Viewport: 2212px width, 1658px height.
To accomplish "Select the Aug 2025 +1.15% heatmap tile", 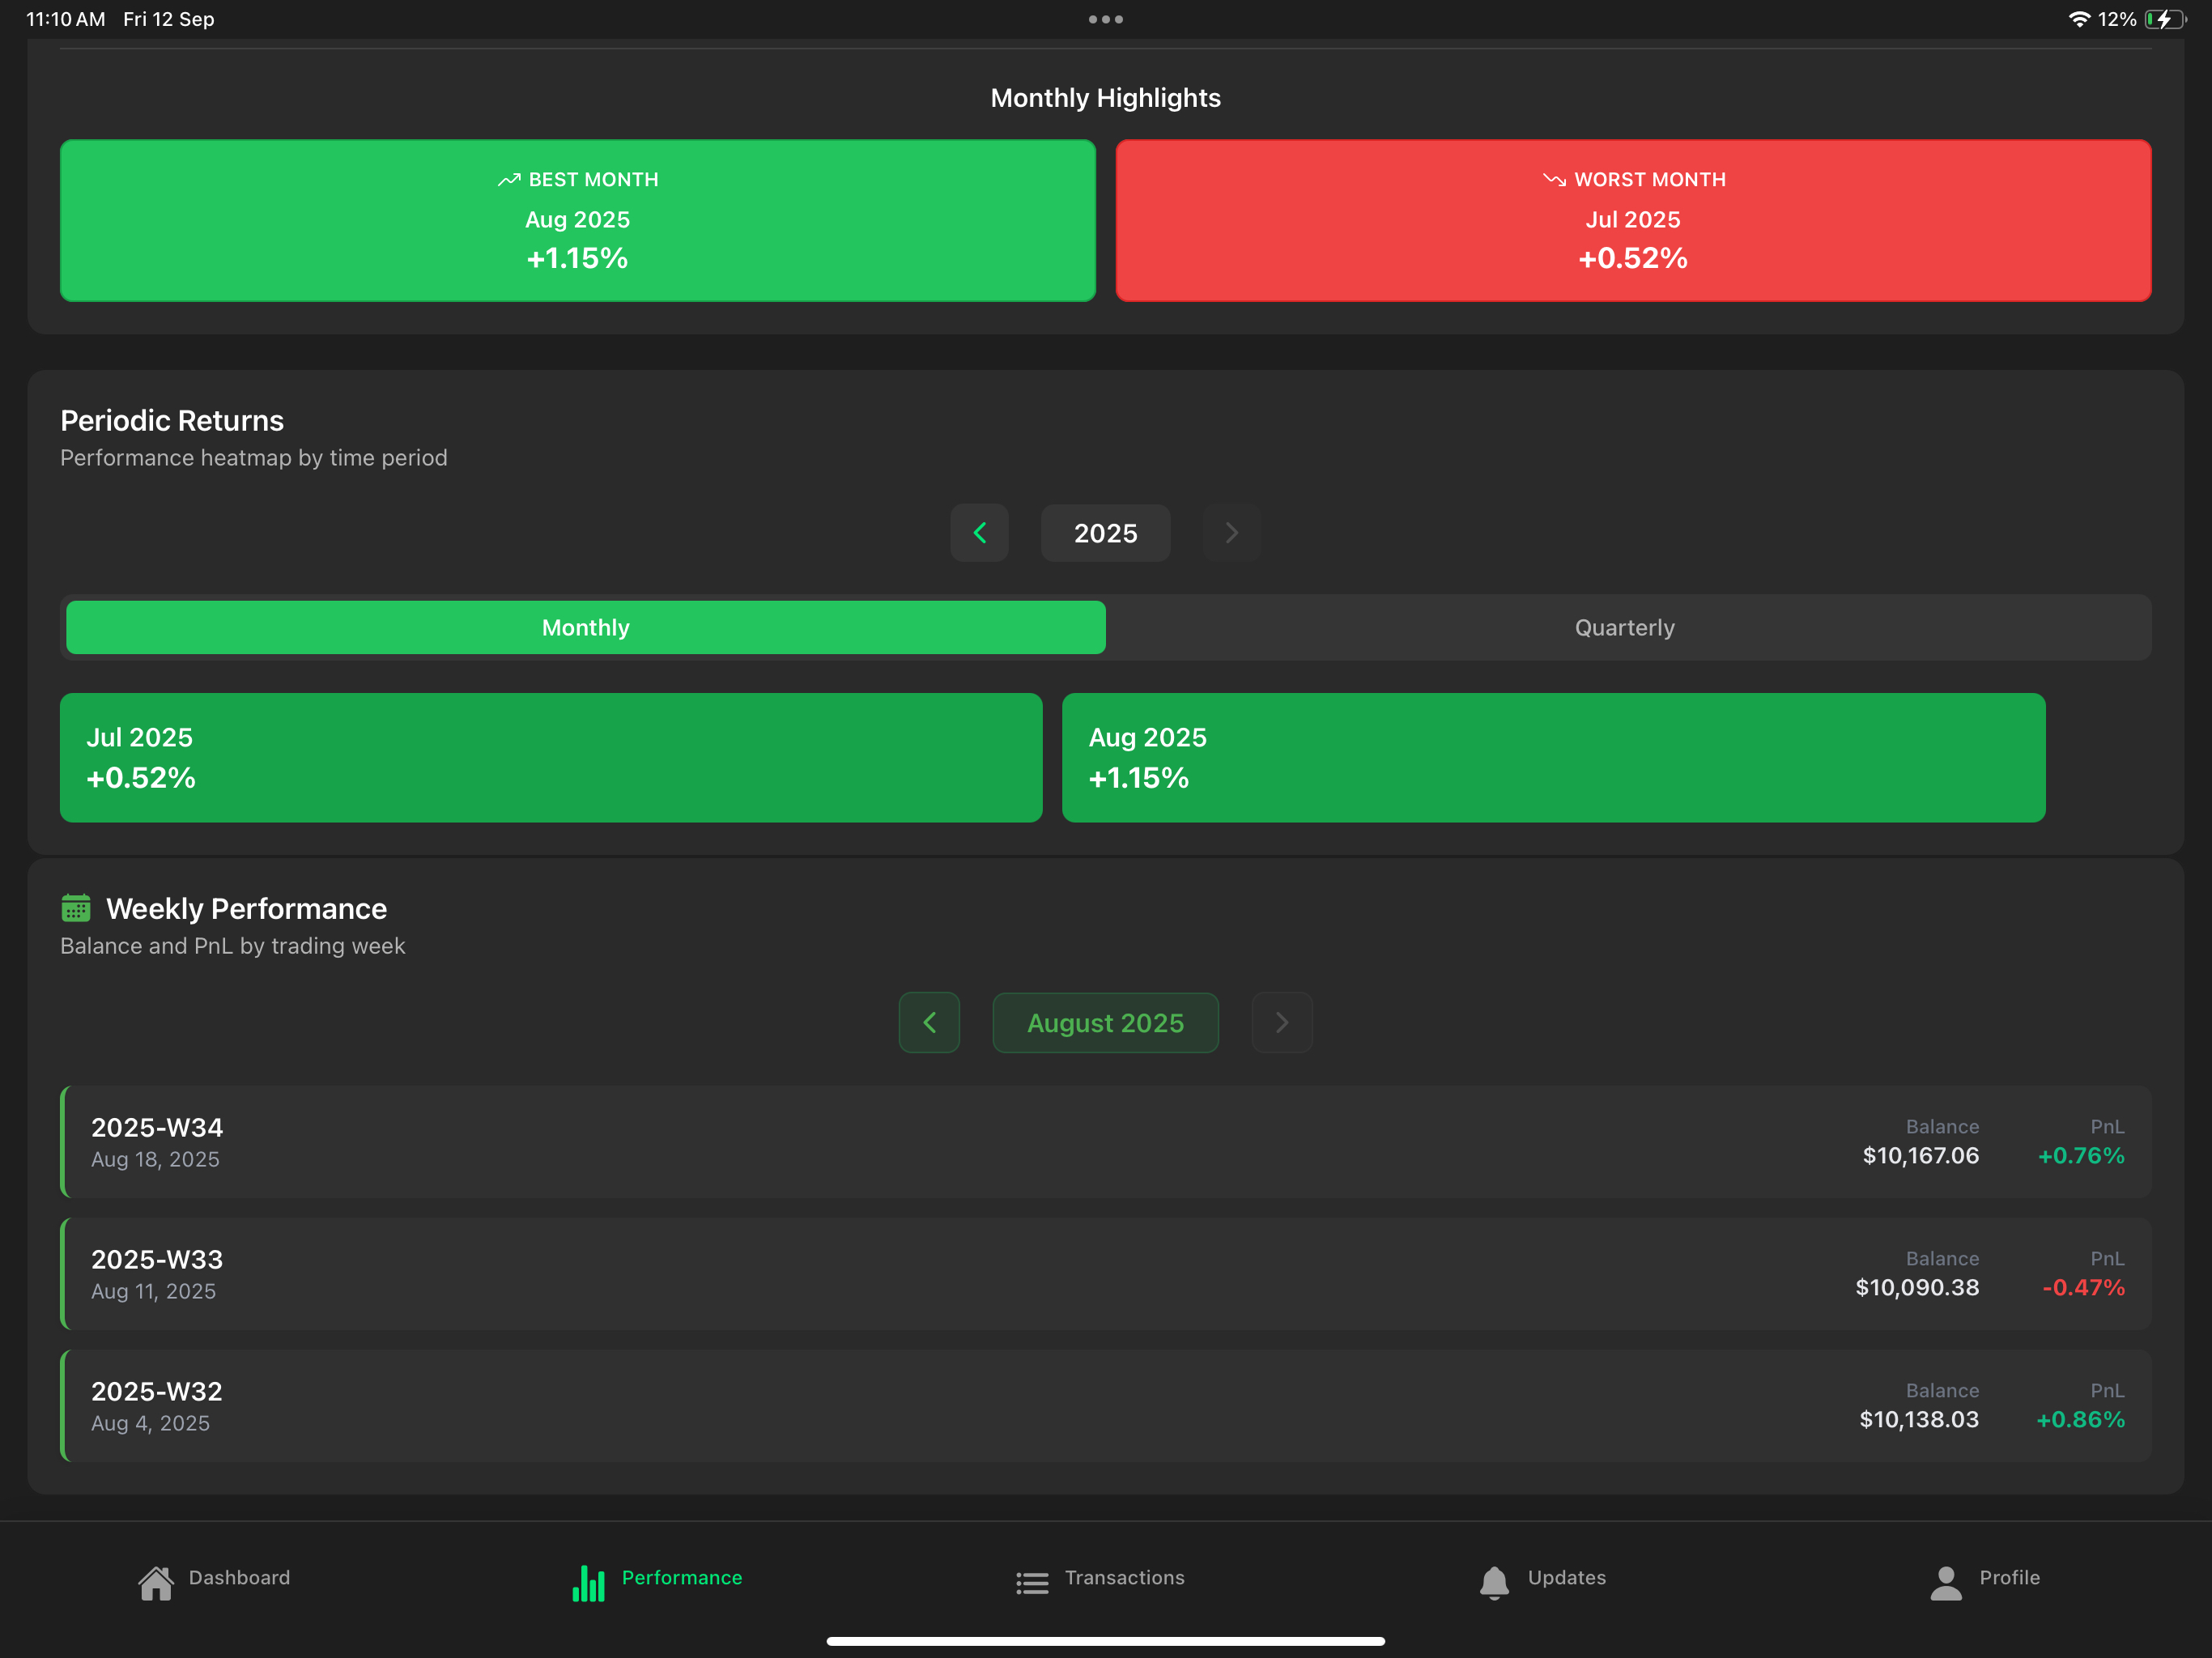I will pyautogui.click(x=1554, y=758).
